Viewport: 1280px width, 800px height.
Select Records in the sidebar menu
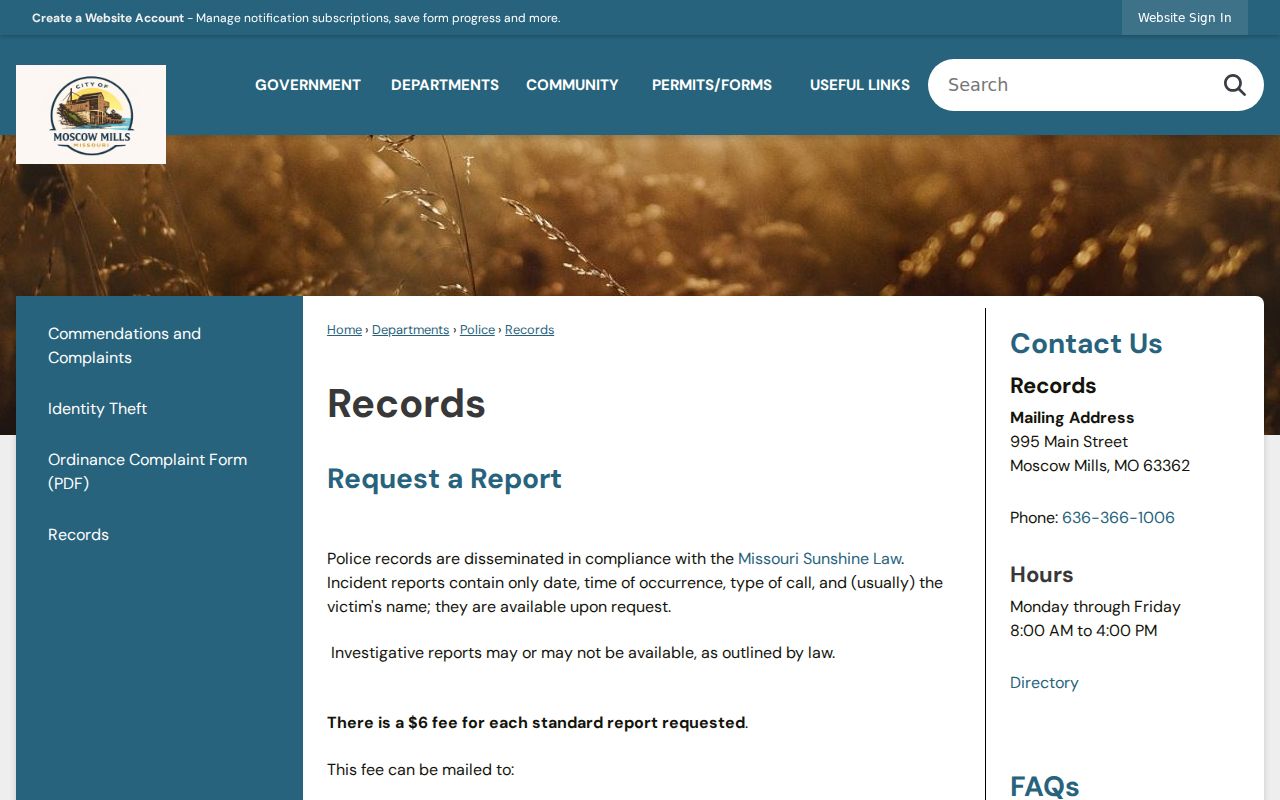click(x=78, y=535)
